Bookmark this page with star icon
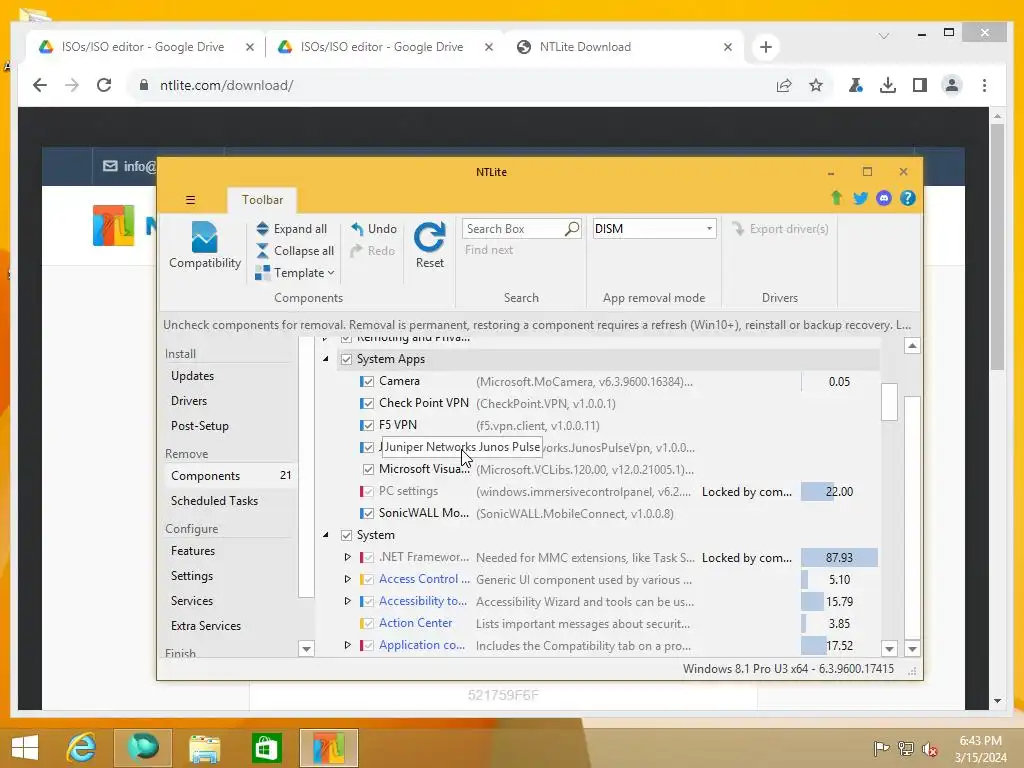 click(x=816, y=85)
